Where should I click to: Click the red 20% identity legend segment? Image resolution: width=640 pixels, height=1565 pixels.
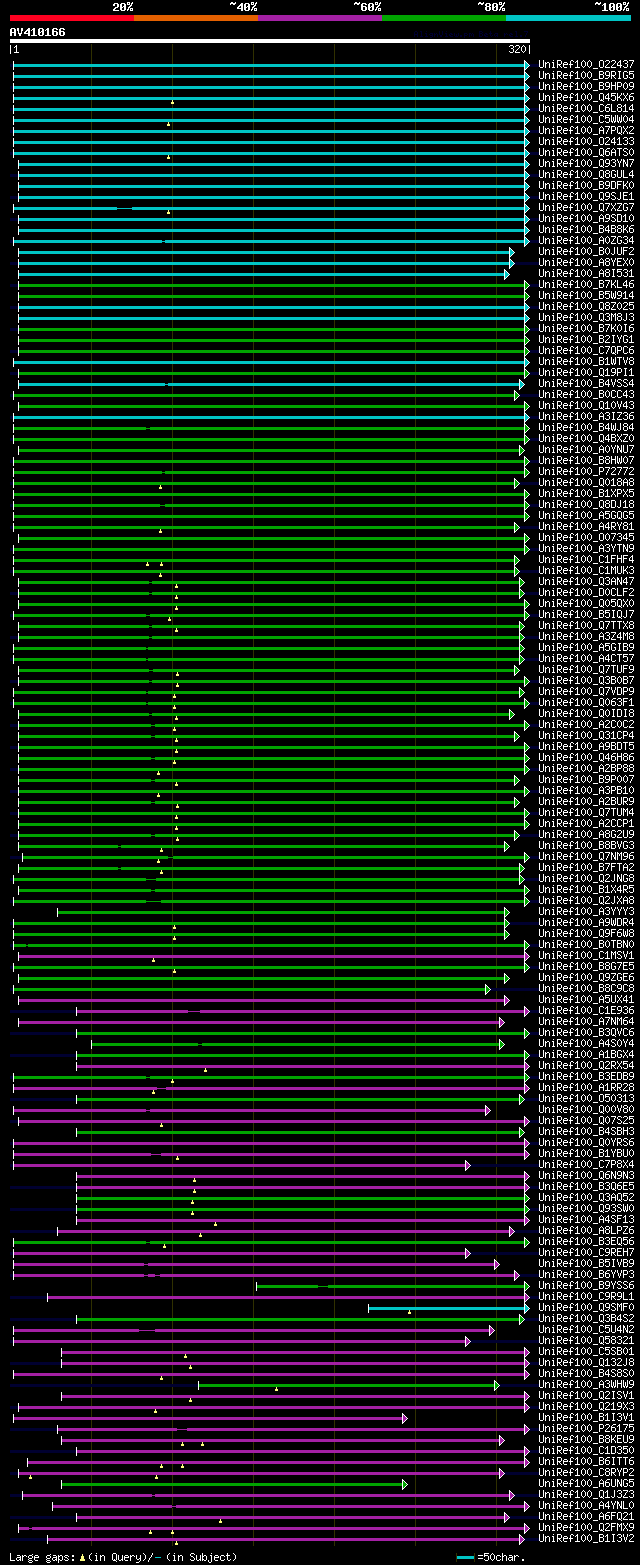coord(72,17)
